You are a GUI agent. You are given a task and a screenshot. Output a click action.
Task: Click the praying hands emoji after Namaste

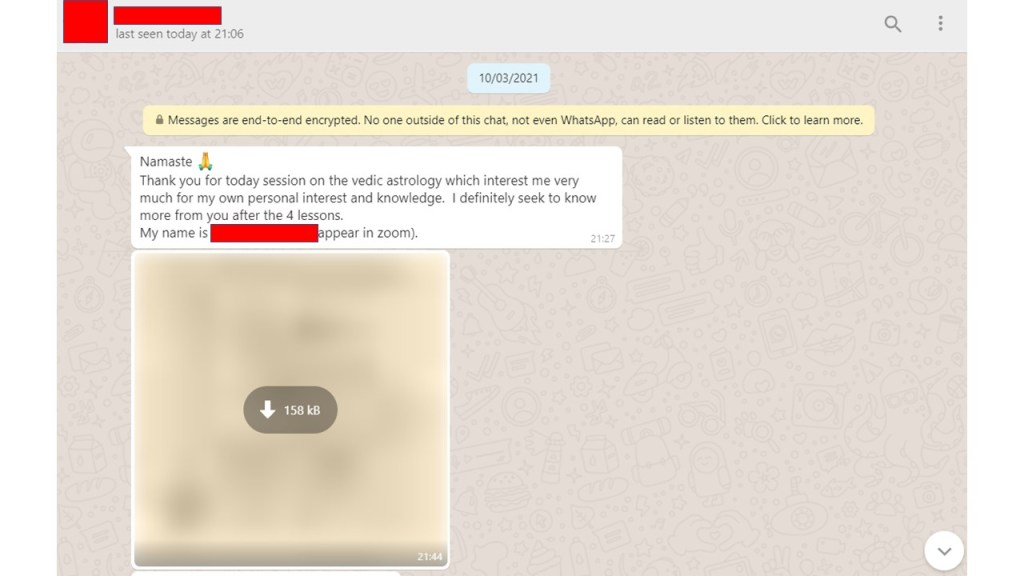tap(206, 161)
